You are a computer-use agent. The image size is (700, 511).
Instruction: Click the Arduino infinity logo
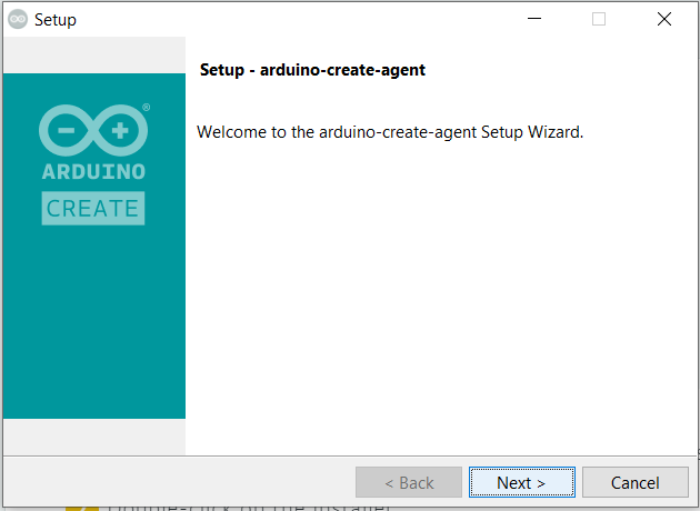(94, 130)
